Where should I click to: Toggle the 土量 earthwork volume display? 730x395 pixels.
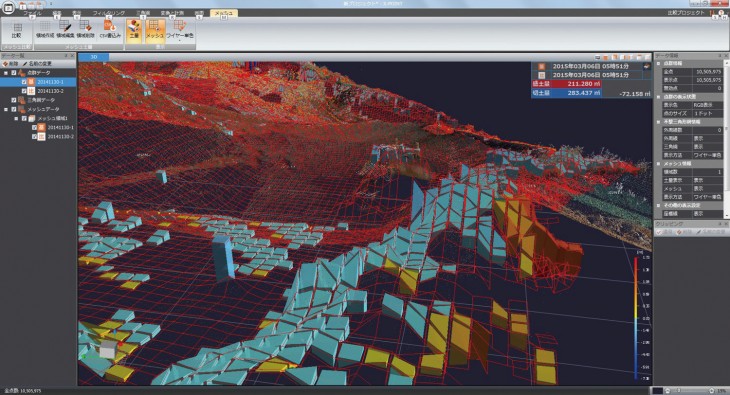[134, 30]
